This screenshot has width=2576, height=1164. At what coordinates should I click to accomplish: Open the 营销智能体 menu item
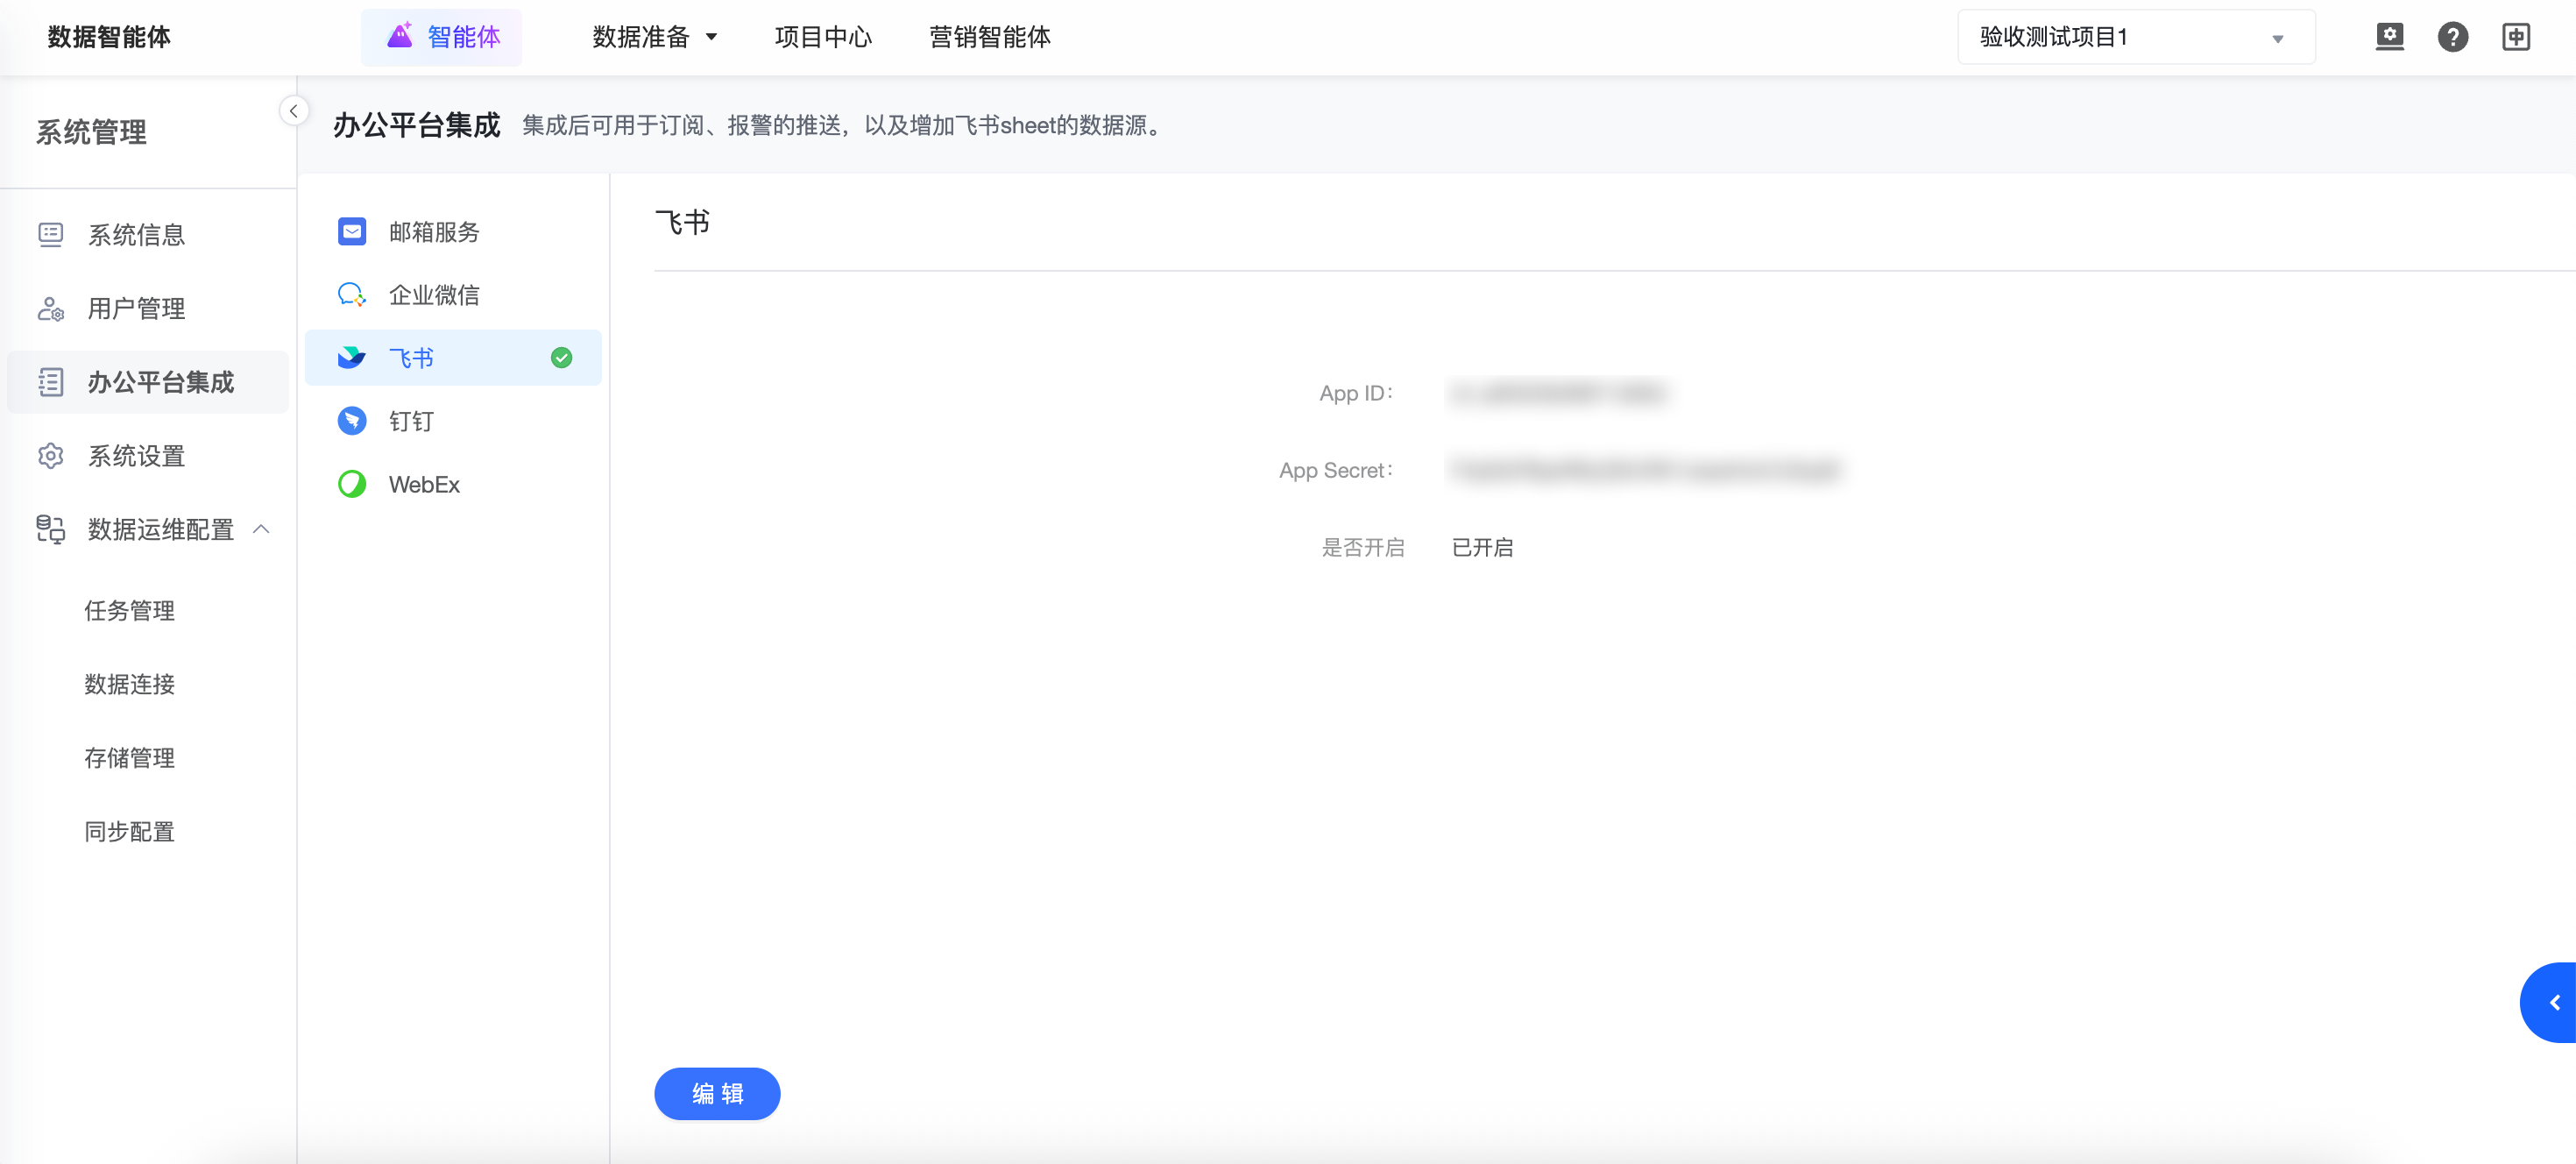click(989, 37)
